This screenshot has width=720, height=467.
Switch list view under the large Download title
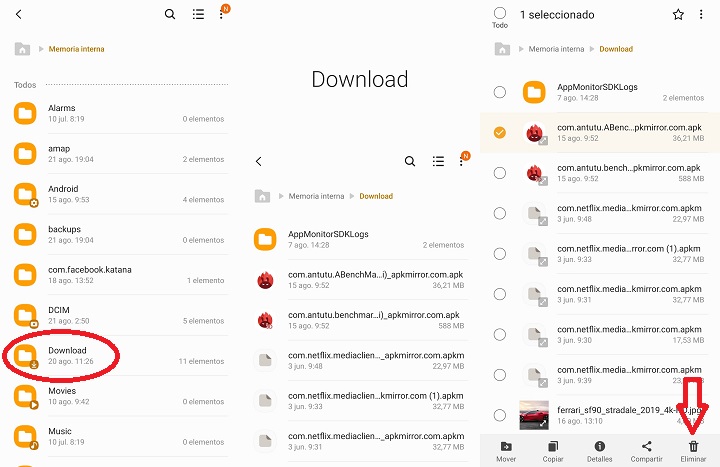(438, 161)
